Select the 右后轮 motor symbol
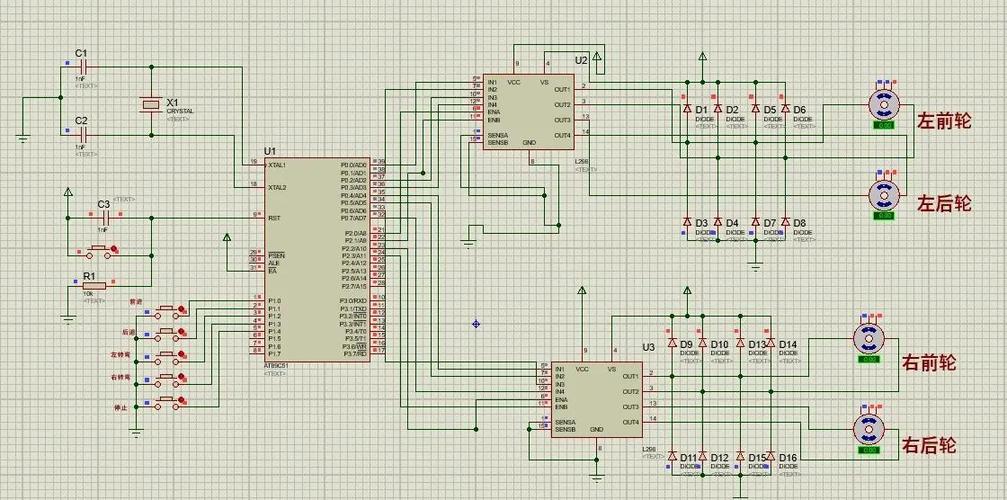The width and height of the screenshot is (1007, 500). tap(868, 429)
